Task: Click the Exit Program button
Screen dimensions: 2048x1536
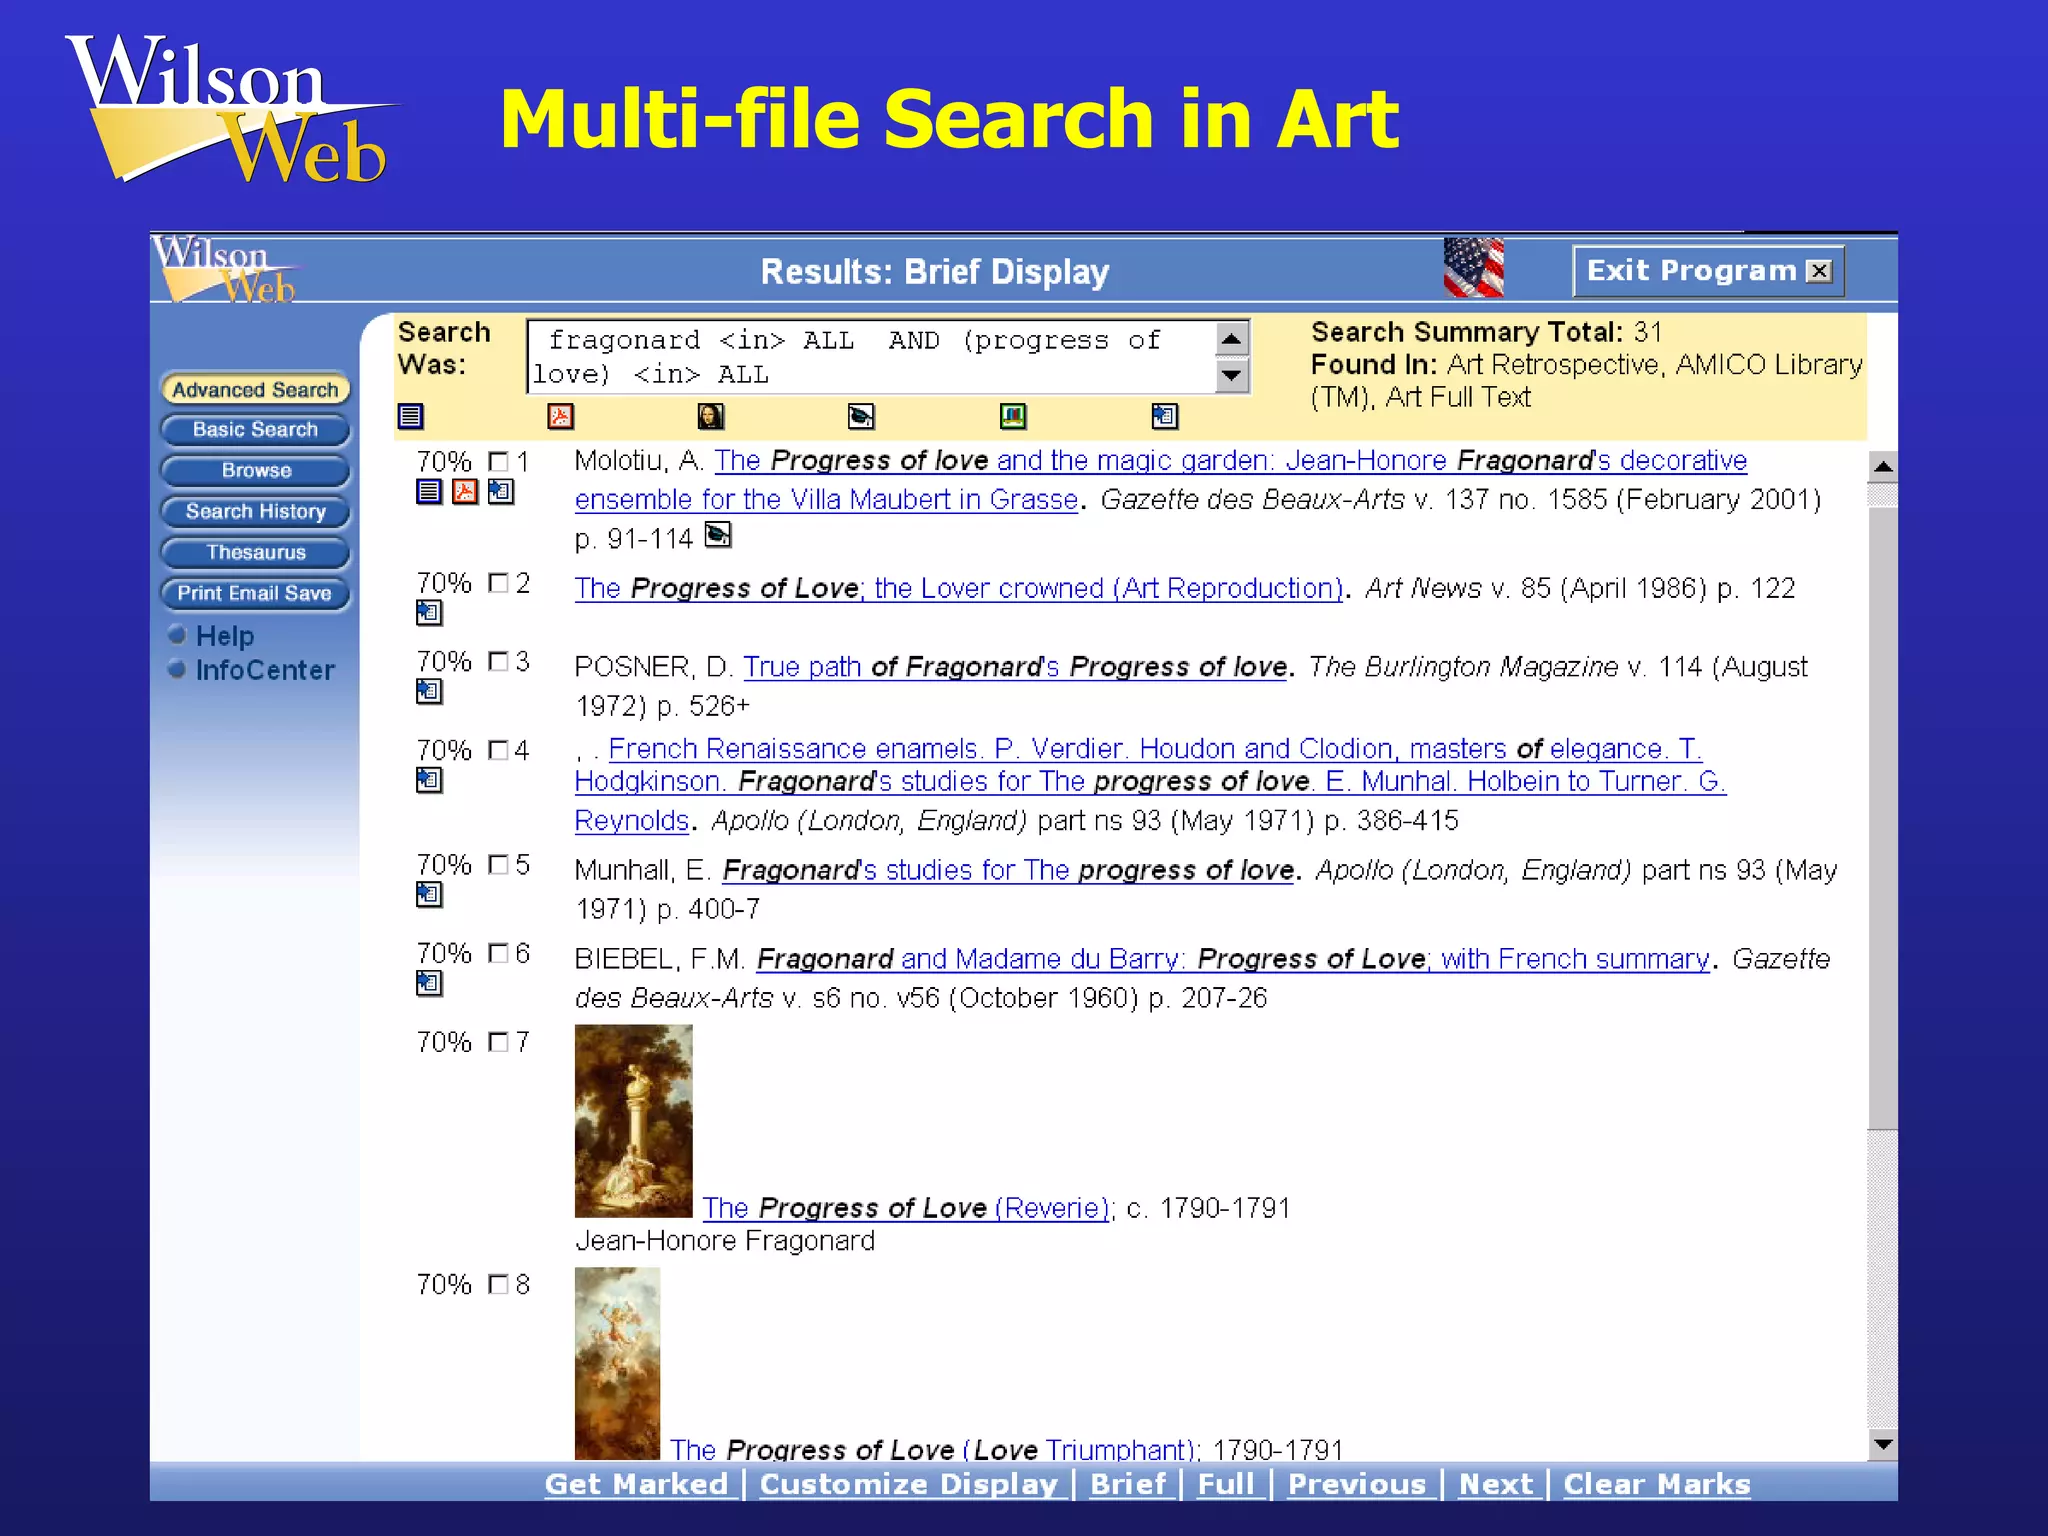Action: [x=1708, y=271]
